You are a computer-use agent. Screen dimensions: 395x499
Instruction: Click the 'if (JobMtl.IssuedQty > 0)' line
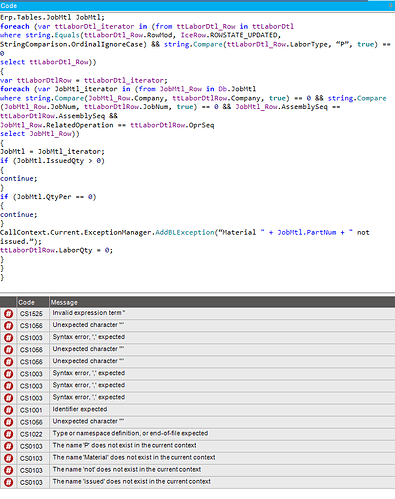coord(52,161)
